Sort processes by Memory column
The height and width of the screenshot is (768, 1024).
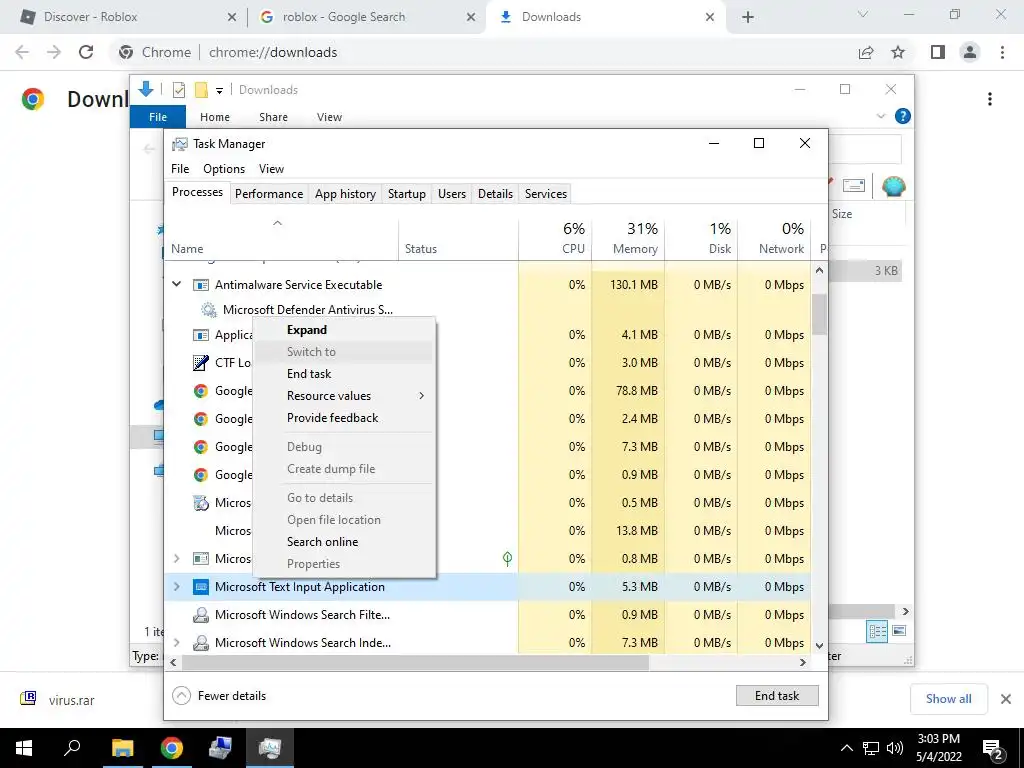pos(628,238)
